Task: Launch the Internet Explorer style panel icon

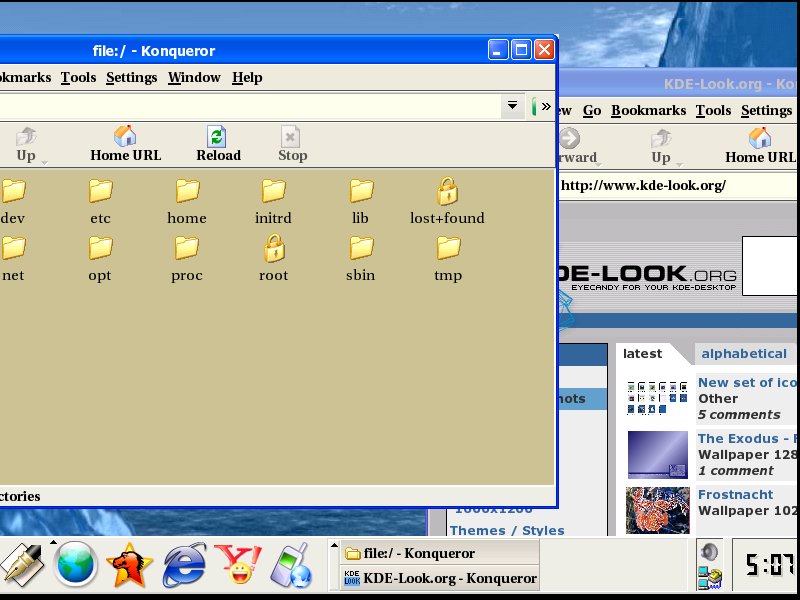Action: click(184, 565)
